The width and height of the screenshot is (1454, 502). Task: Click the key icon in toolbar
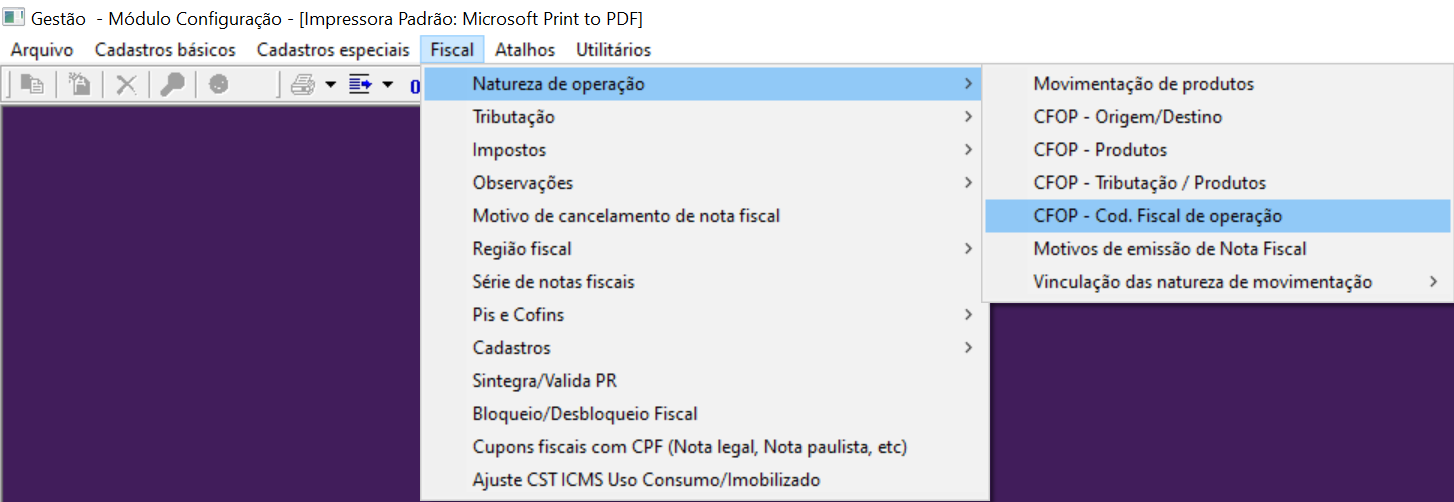172,85
